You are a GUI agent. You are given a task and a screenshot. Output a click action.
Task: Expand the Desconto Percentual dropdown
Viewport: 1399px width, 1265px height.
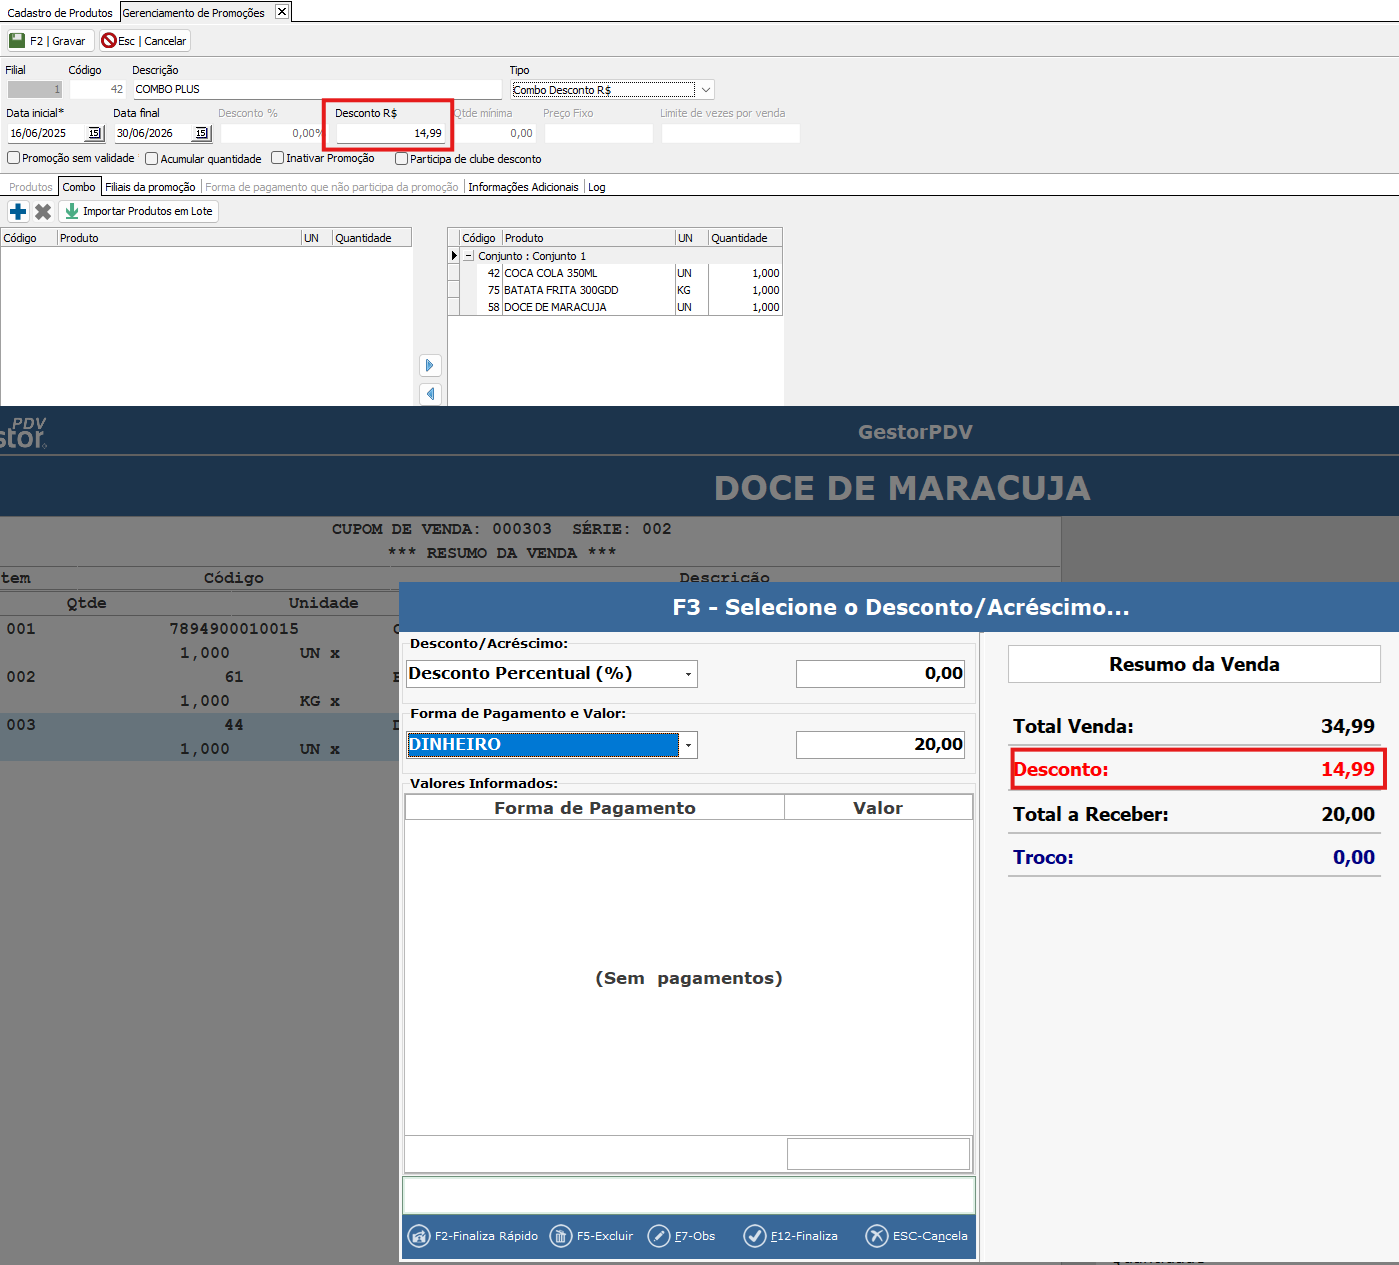688,674
